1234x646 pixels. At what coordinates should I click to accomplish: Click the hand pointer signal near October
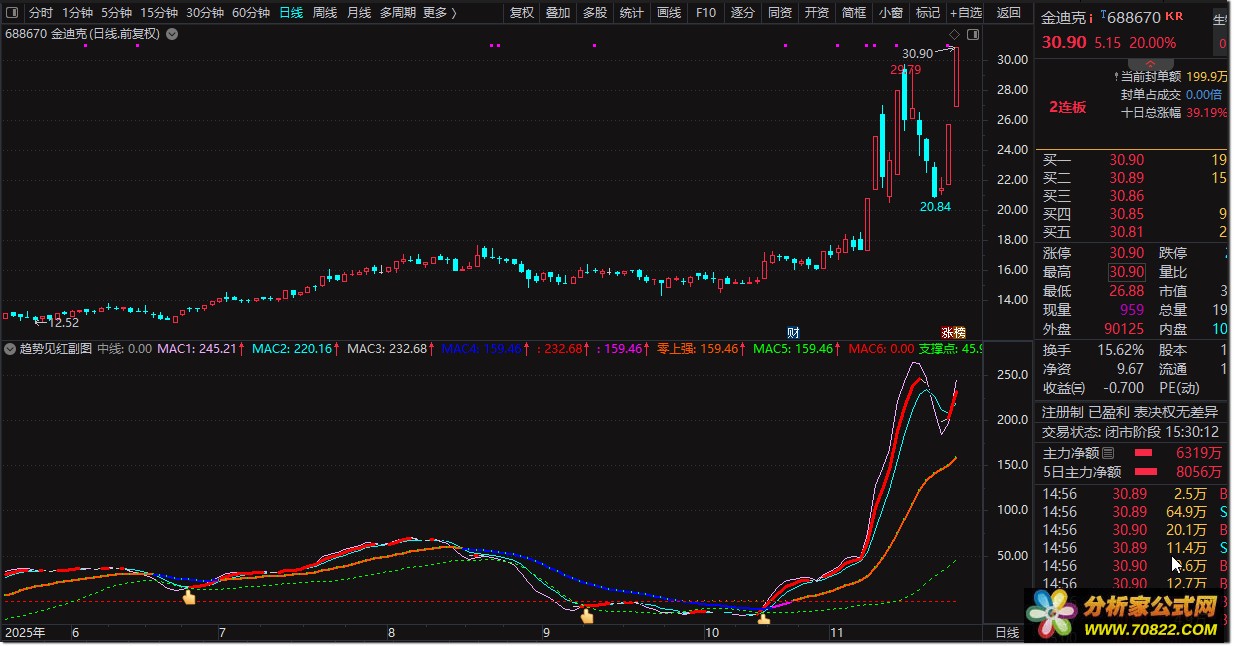(764, 619)
